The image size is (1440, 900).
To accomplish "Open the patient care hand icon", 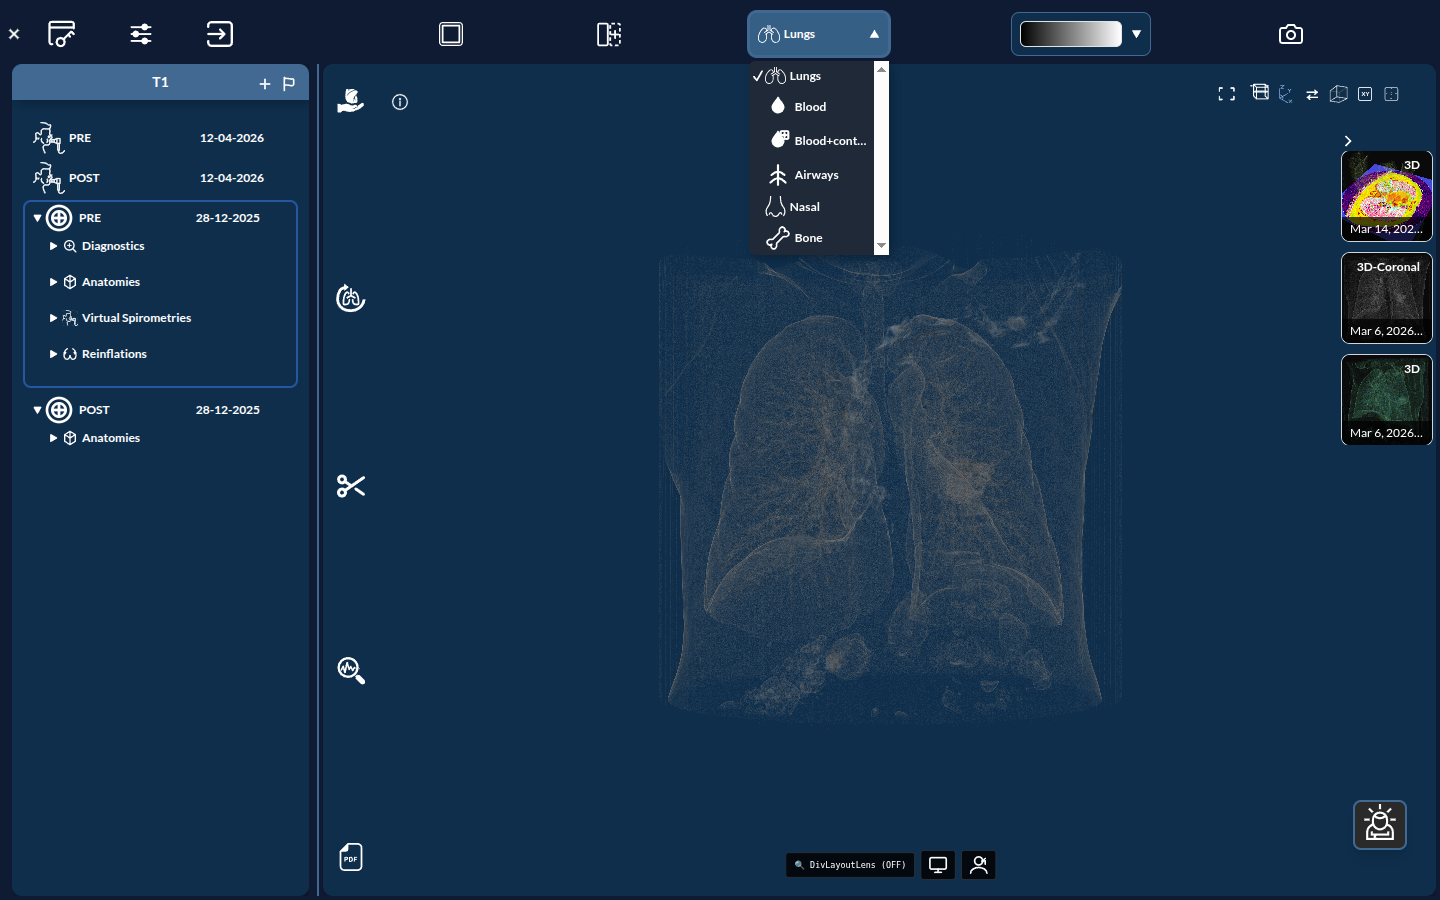I will pos(350,100).
